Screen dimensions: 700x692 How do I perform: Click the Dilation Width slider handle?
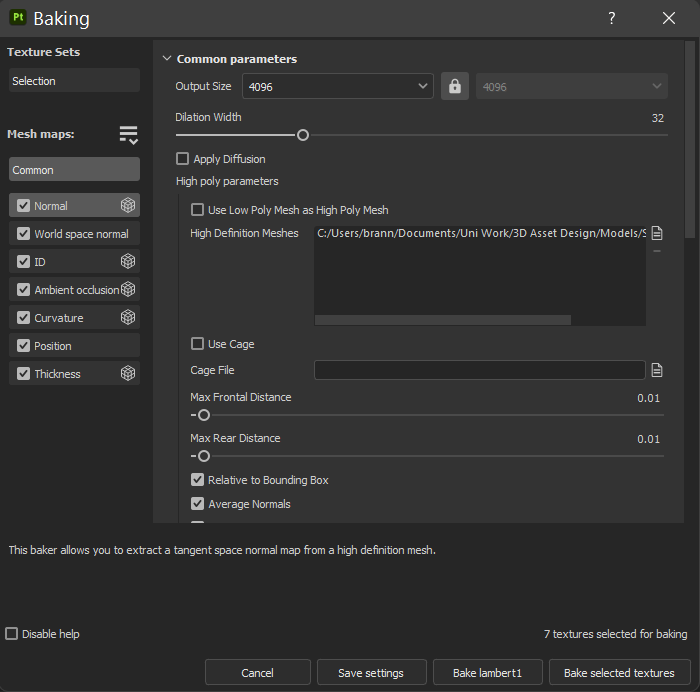tap(302, 135)
